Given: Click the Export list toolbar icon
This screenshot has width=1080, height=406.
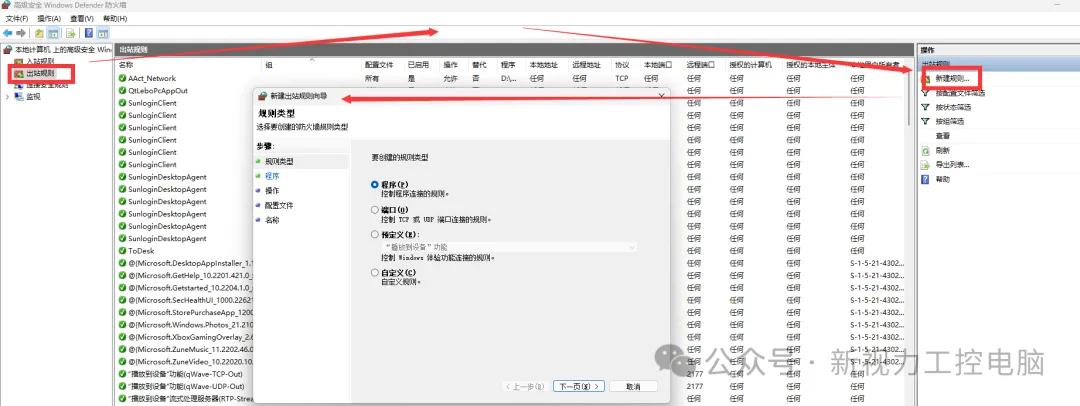Looking at the screenshot, I should tap(70, 33).
